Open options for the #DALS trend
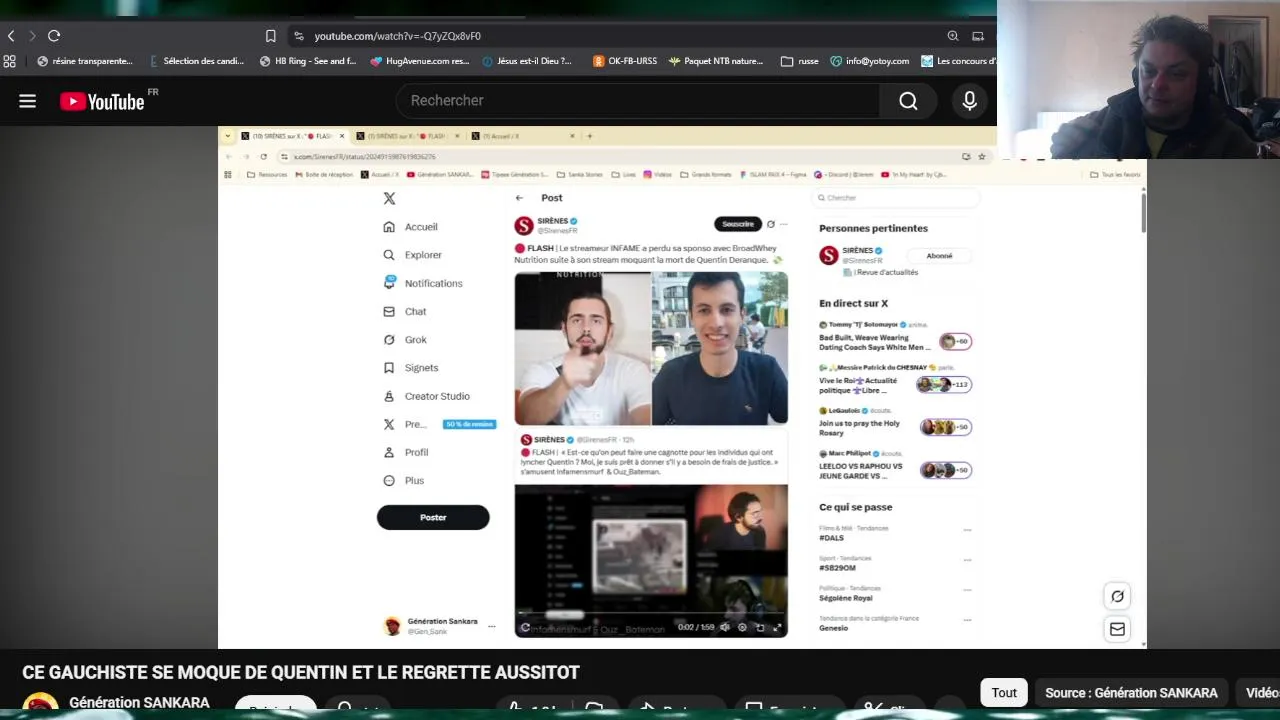Viewport: 1280px width, 720px height. (967, 530)
